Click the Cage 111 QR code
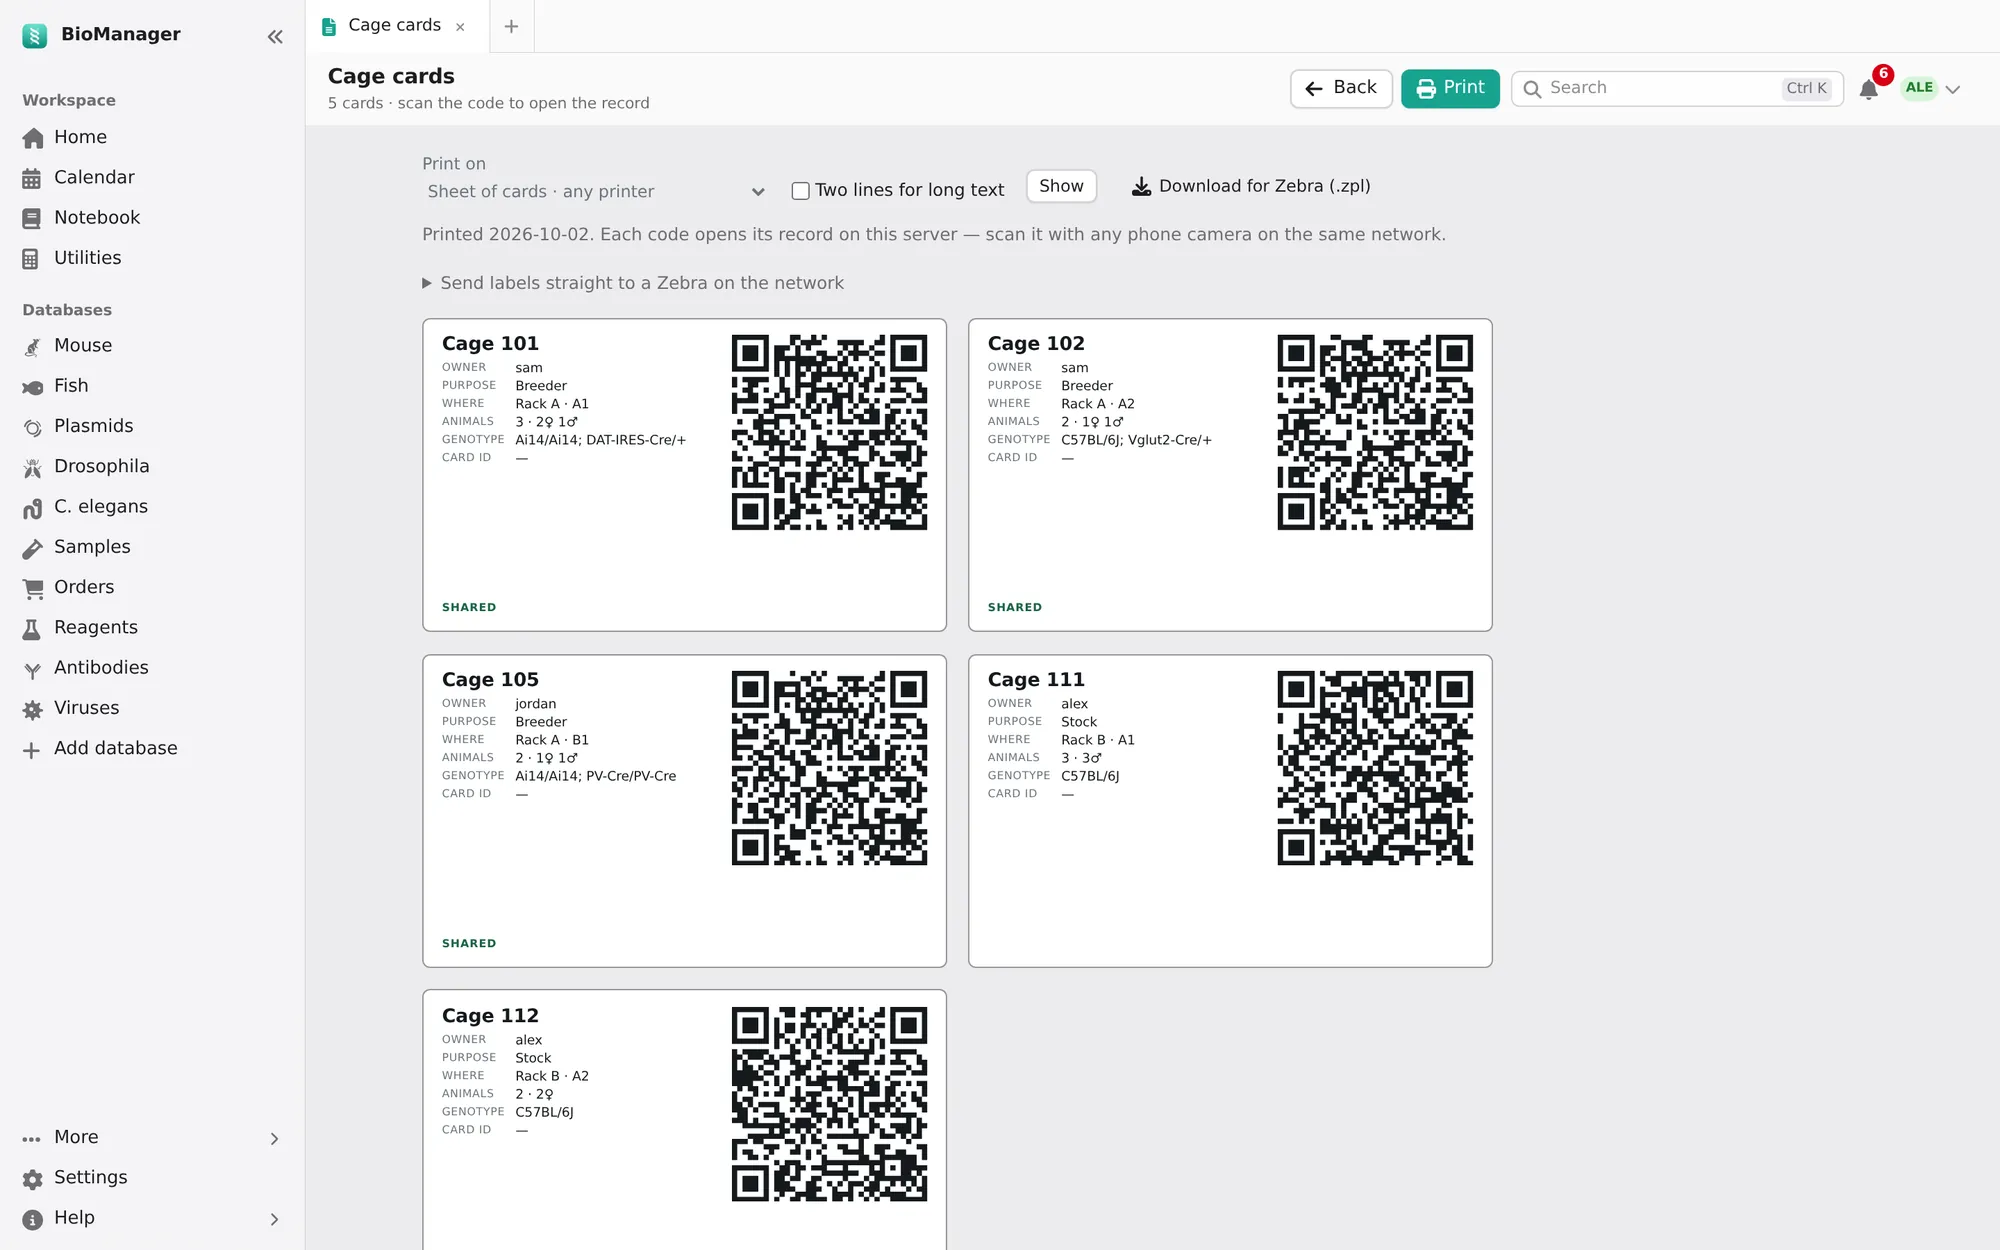The image size is (2000, 1250). [1375, 768]
